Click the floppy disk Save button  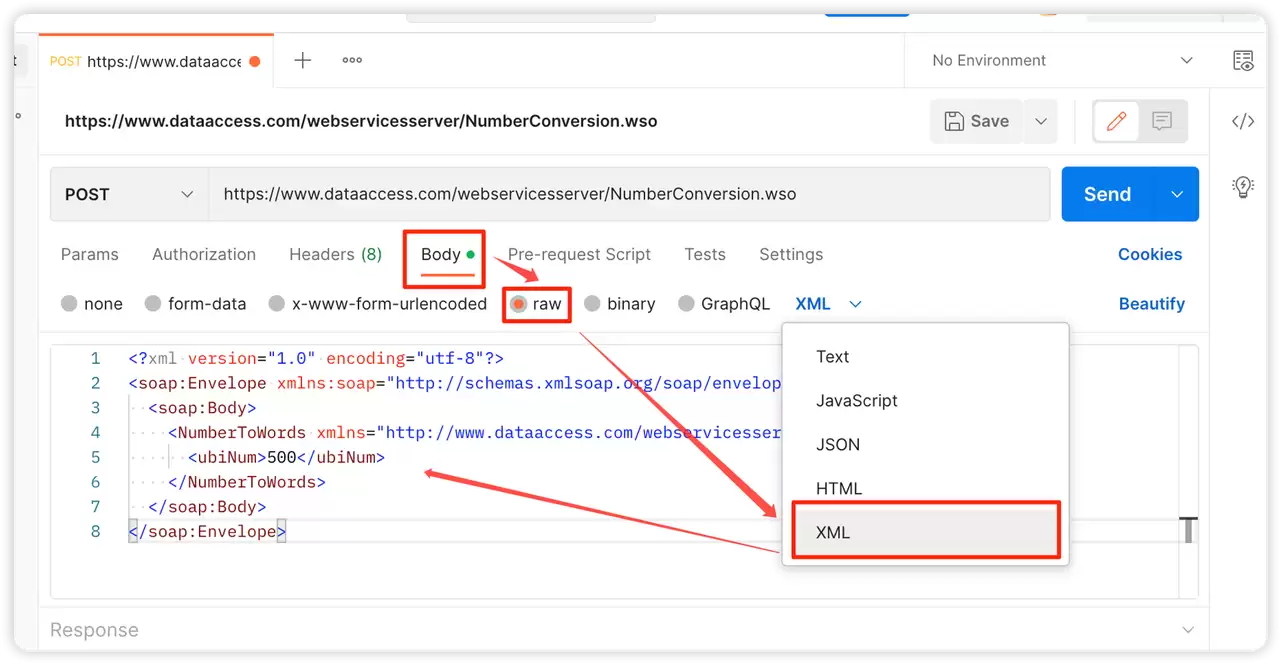(x=977, y=121)
